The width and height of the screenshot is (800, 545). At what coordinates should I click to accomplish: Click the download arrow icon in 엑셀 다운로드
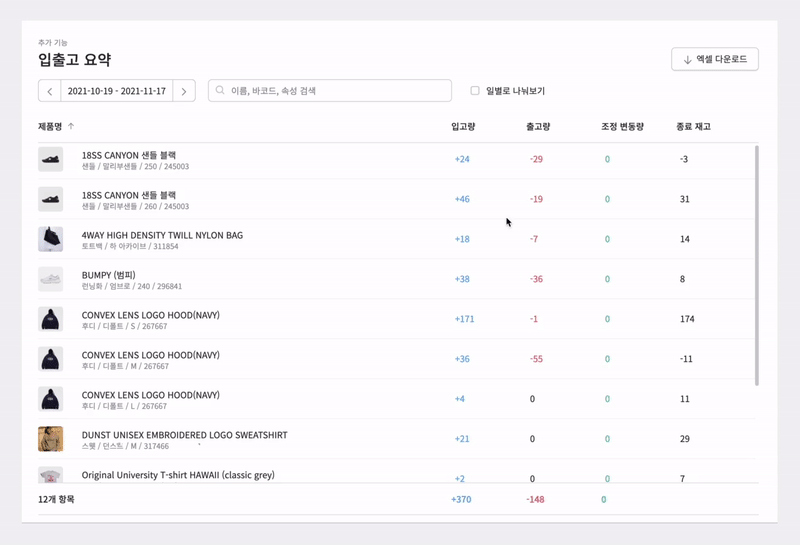pos(687,60)
